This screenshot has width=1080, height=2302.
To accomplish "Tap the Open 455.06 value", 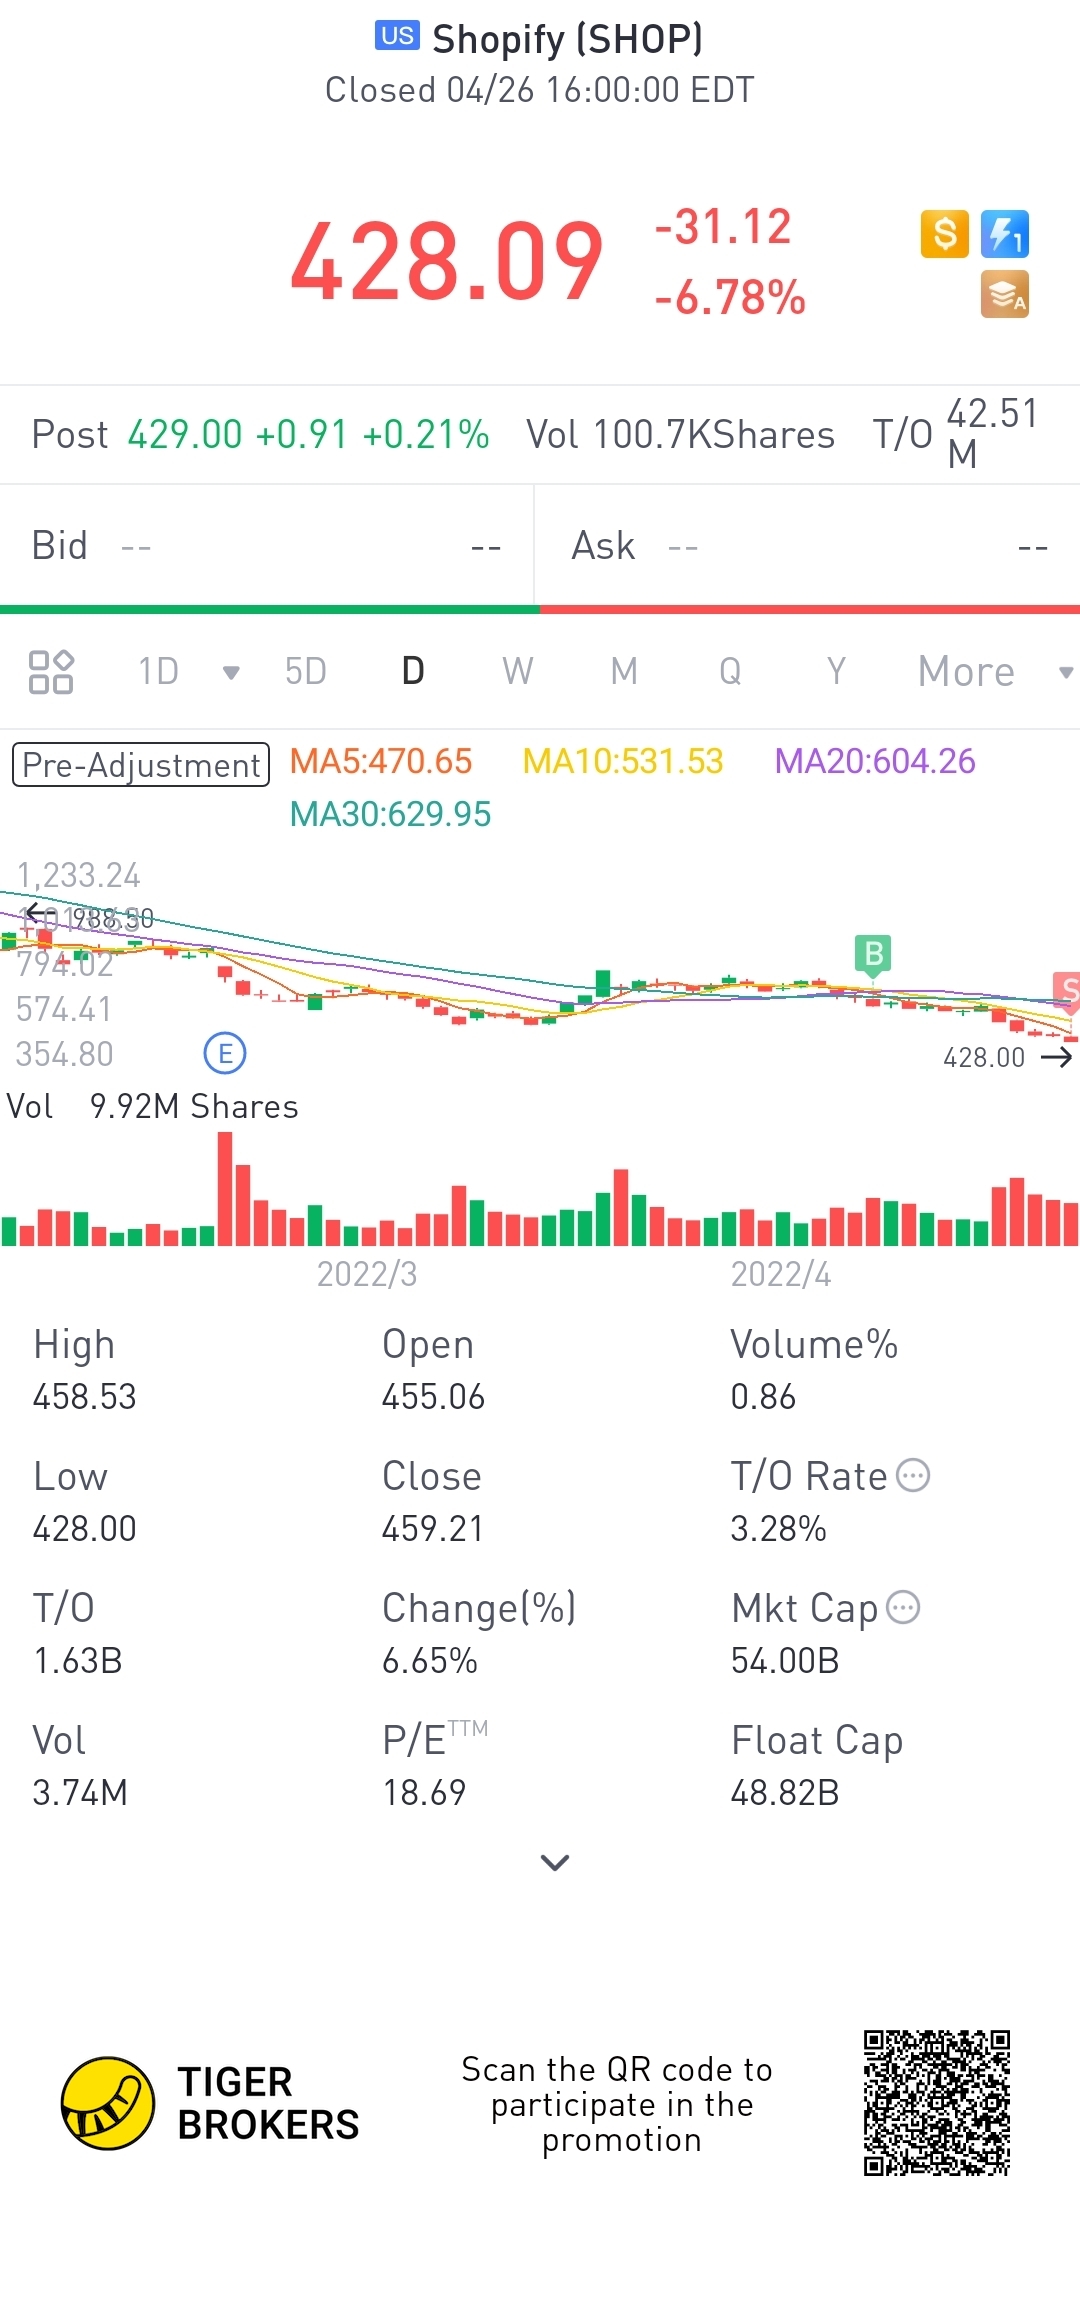I will [433, 1396].
